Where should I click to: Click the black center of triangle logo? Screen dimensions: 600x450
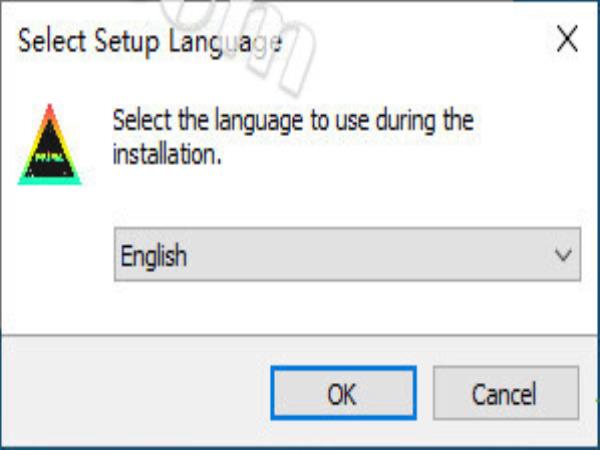50,155
